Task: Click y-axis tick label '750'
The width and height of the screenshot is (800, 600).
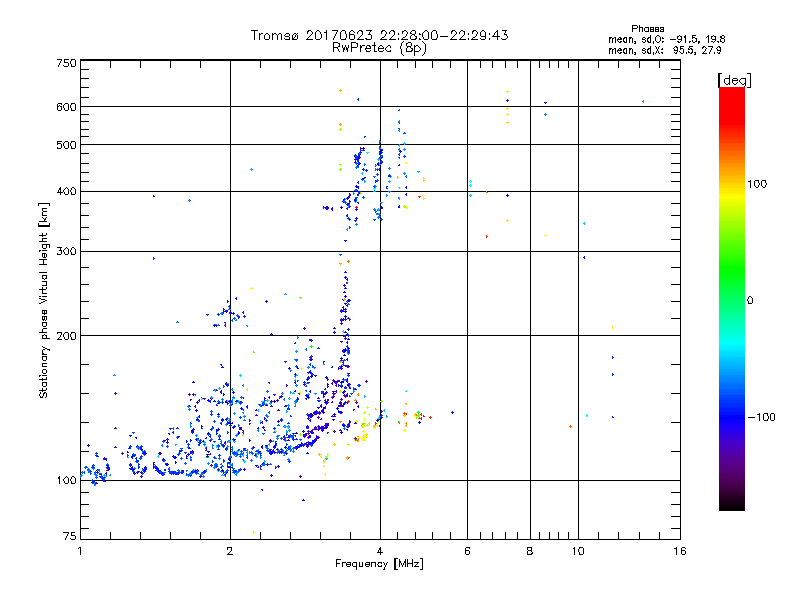Action: pos(66,63)
